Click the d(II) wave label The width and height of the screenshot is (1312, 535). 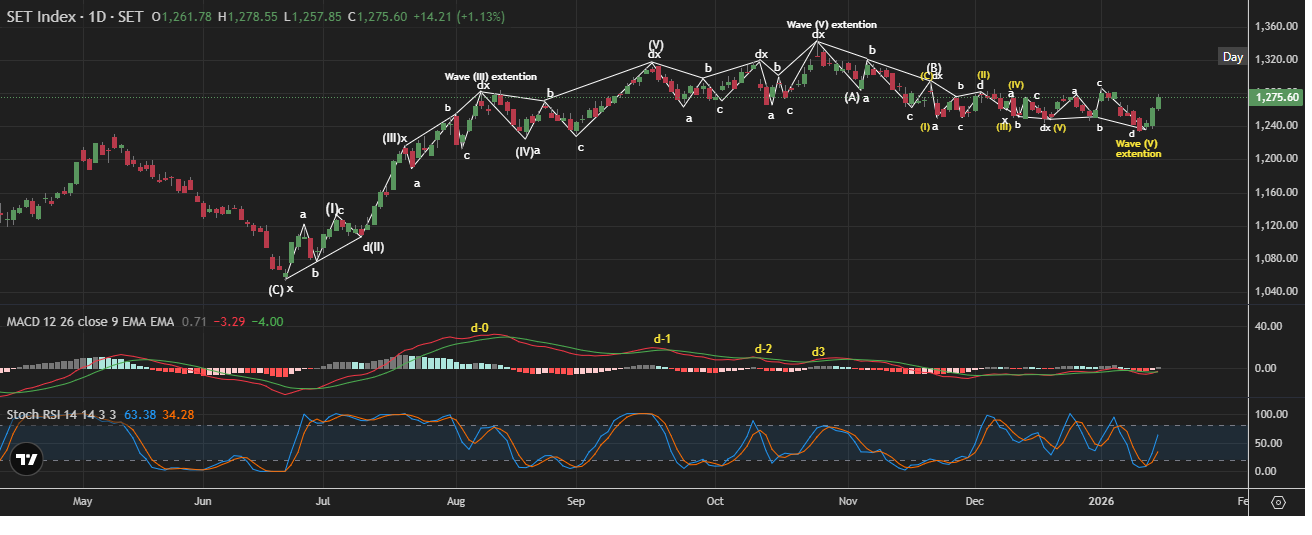pos(373,247)
